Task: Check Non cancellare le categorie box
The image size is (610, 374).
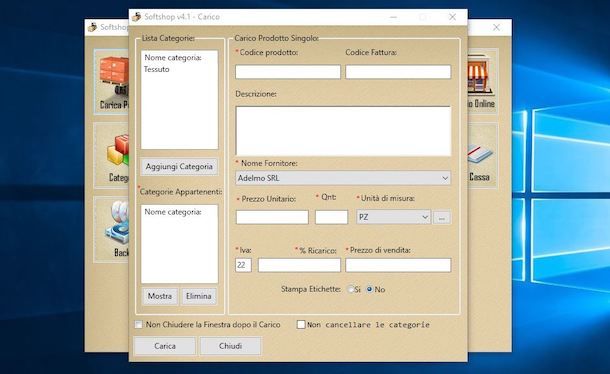Action: click(x=301, y=325)
